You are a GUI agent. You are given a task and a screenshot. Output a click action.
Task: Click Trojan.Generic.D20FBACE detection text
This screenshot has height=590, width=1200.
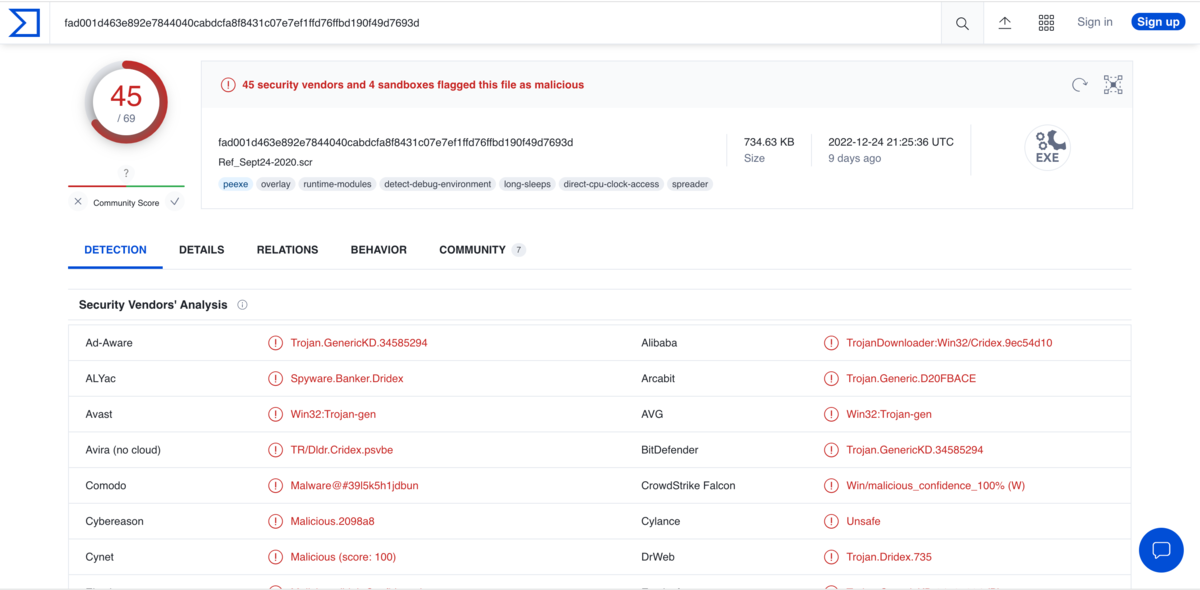pyautogui.click(x=911, y=379)
